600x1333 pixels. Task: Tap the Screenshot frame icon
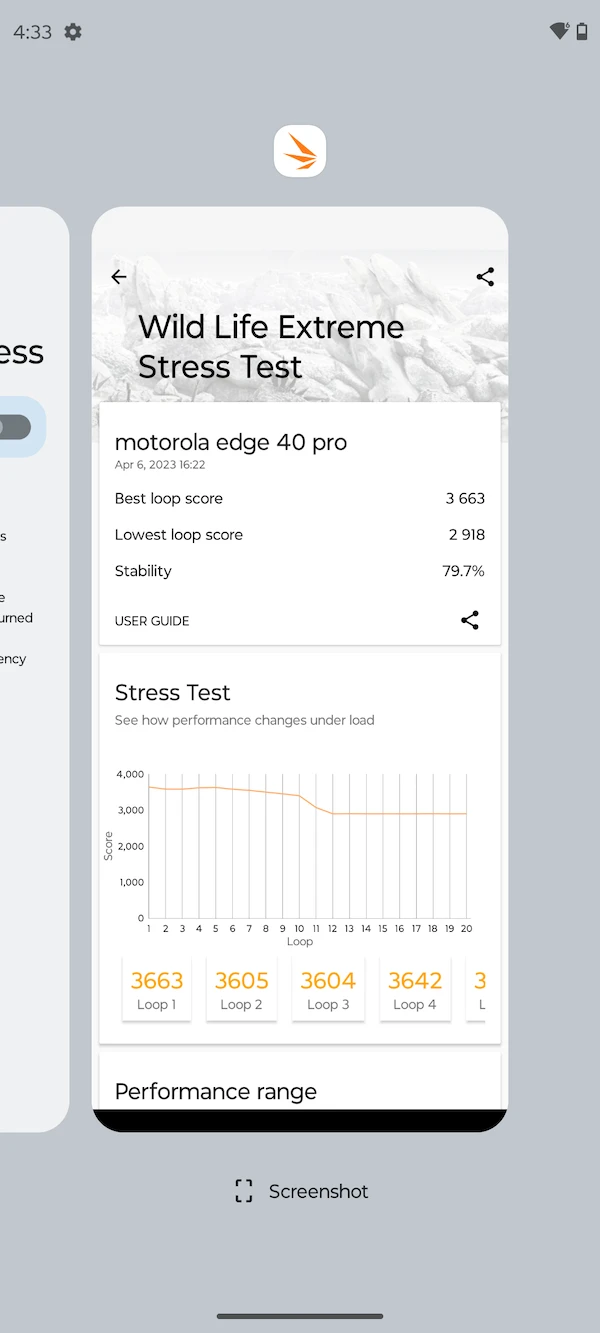click(x=244, y=1191)
